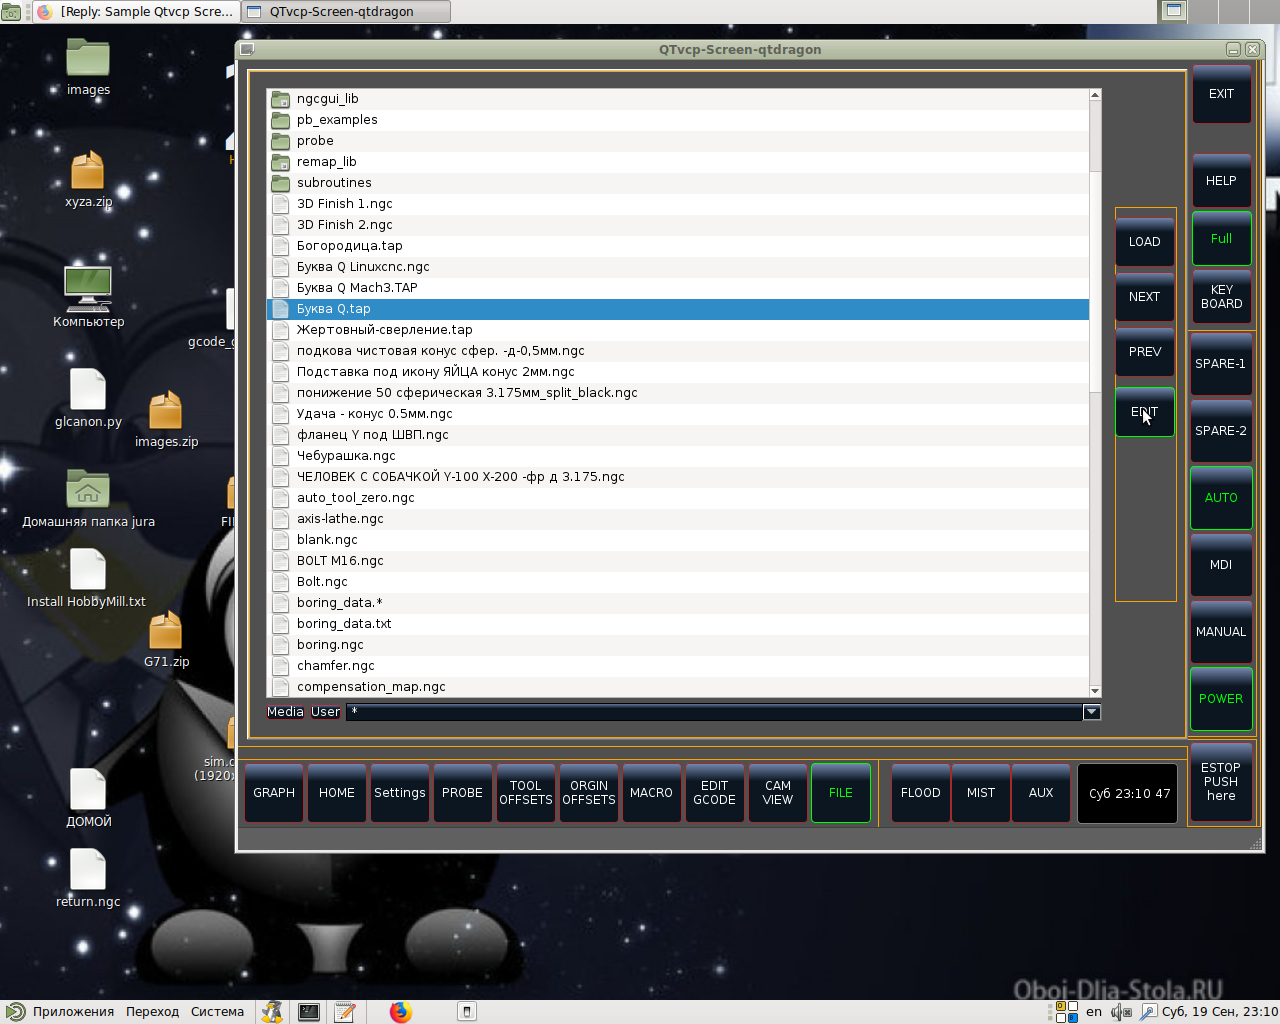
Task: Switch to MANUAL mode
Action: coord(1221,632)
